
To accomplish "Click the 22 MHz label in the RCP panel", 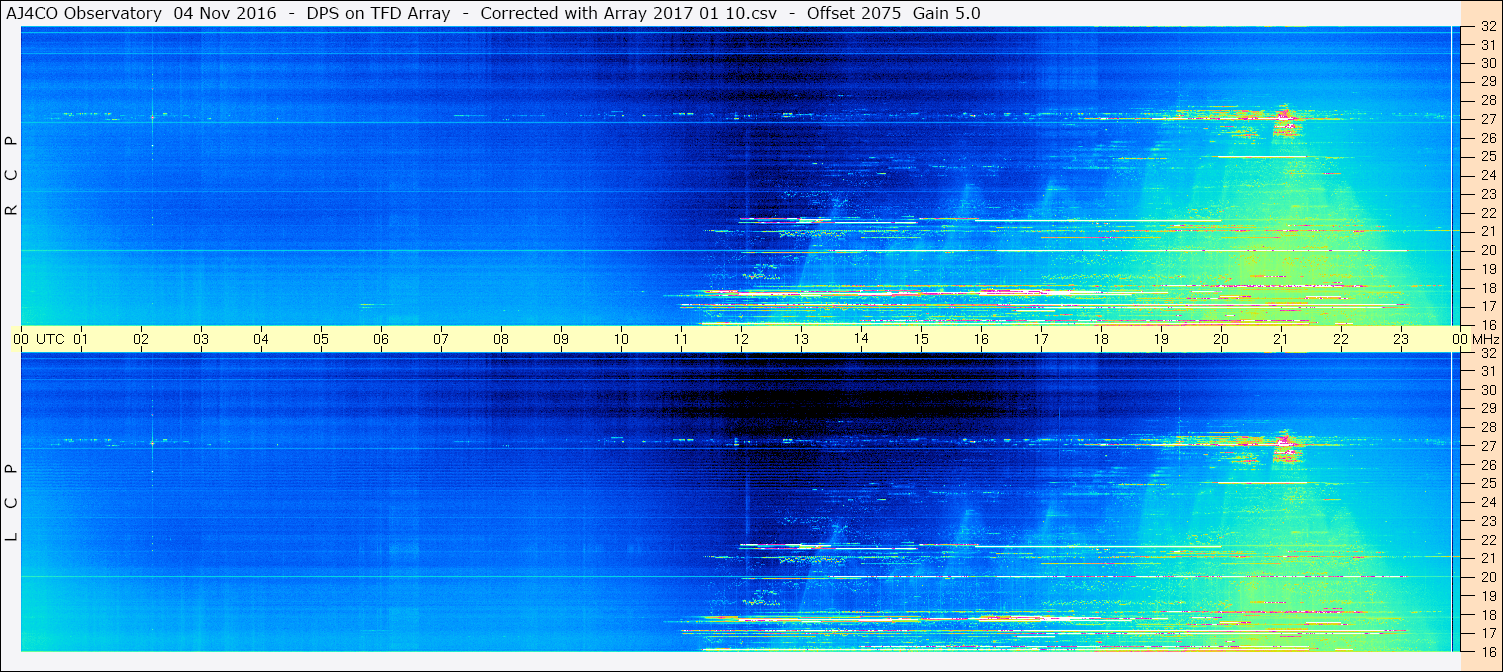I will pyautogui.click(x=1488, y=213).
